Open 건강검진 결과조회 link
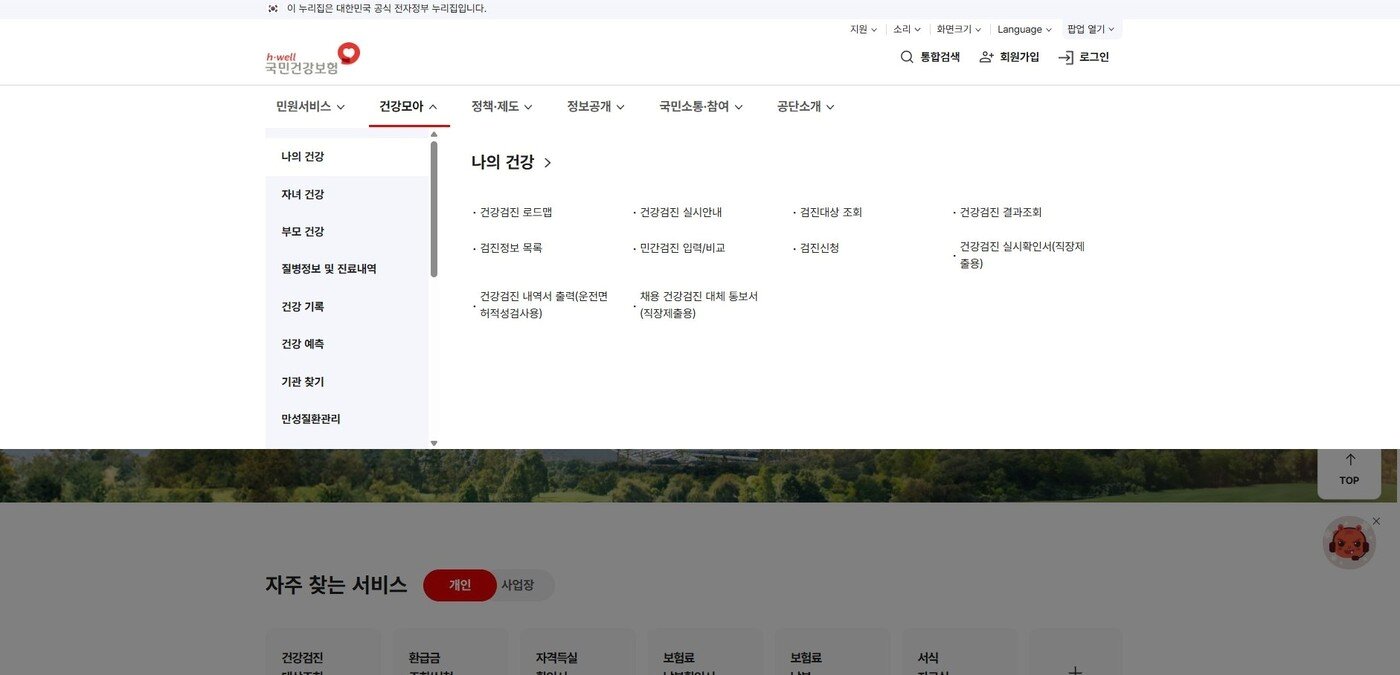Viewport: 1400px width, 675px height. point(1001,212)
